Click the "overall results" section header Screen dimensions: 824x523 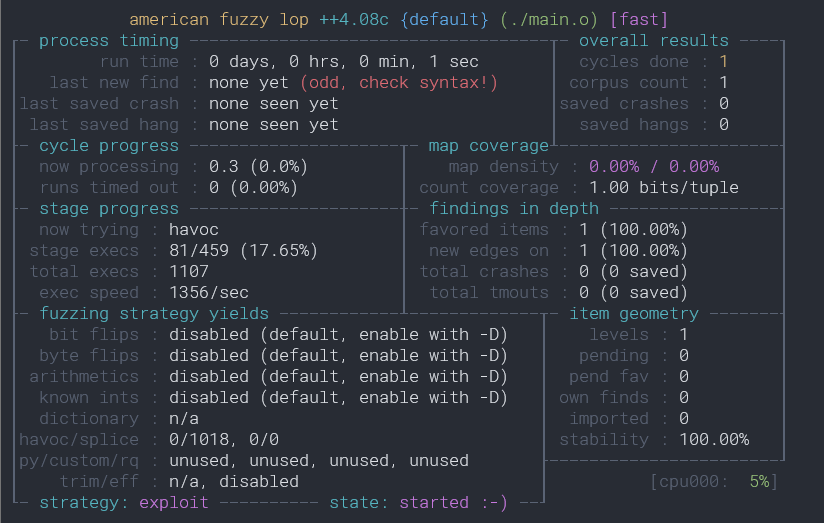click(653, 41)
